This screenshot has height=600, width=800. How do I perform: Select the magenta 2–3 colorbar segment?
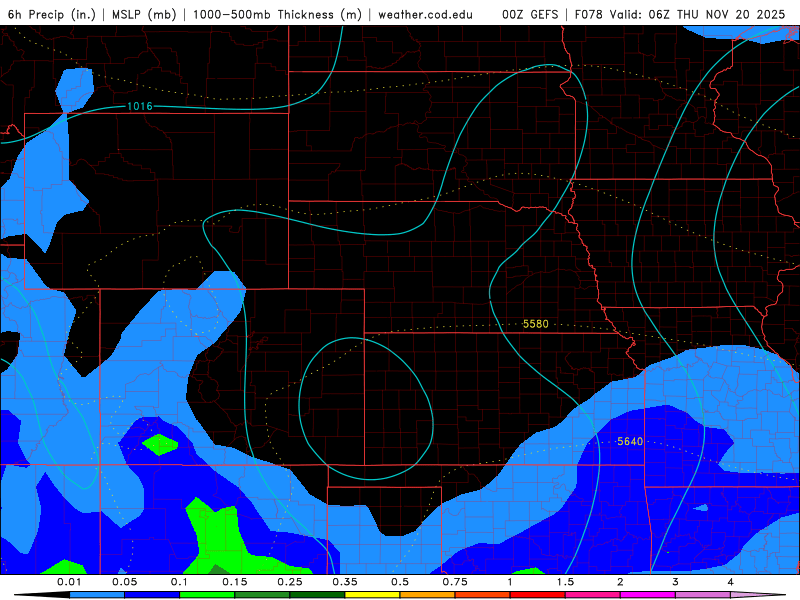[648, 595]
